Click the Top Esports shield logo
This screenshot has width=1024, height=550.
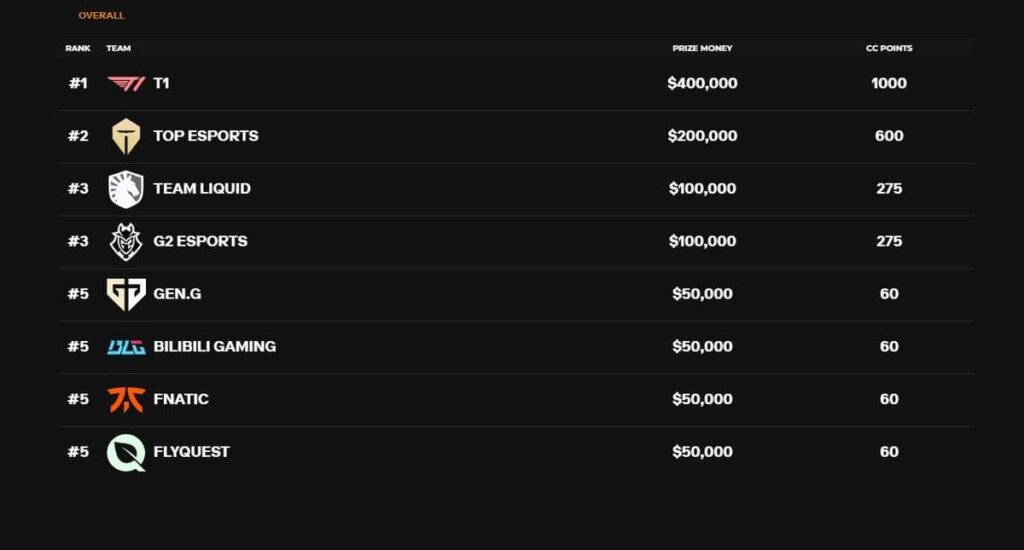[x=126, y=136]
